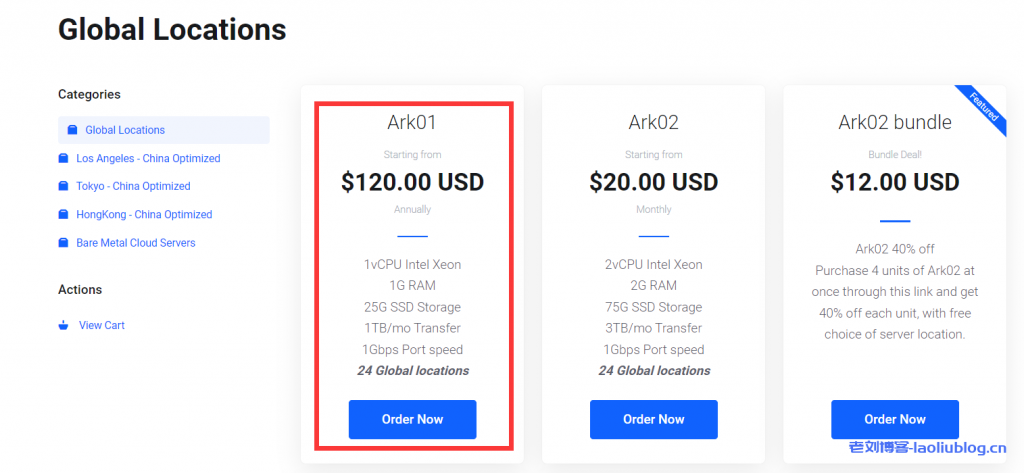Click the Ark01 plan title
Image resolution: width=1024 pixels, height=473 pixels.
[412, 123]
